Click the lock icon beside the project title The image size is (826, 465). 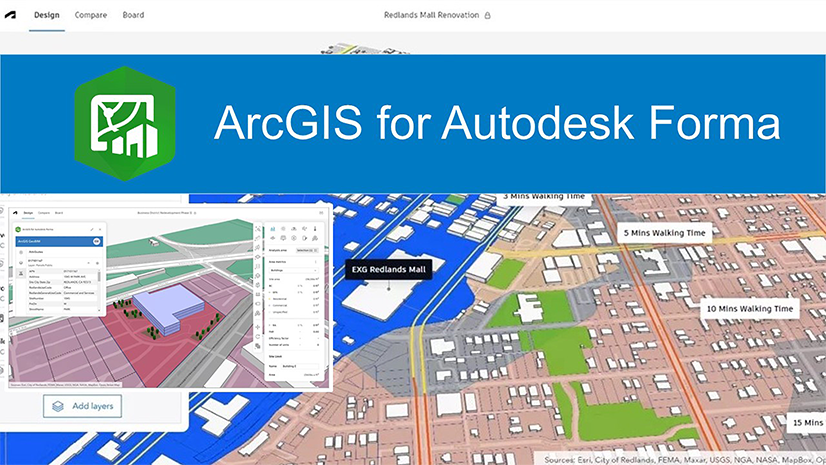pos(487,15)
